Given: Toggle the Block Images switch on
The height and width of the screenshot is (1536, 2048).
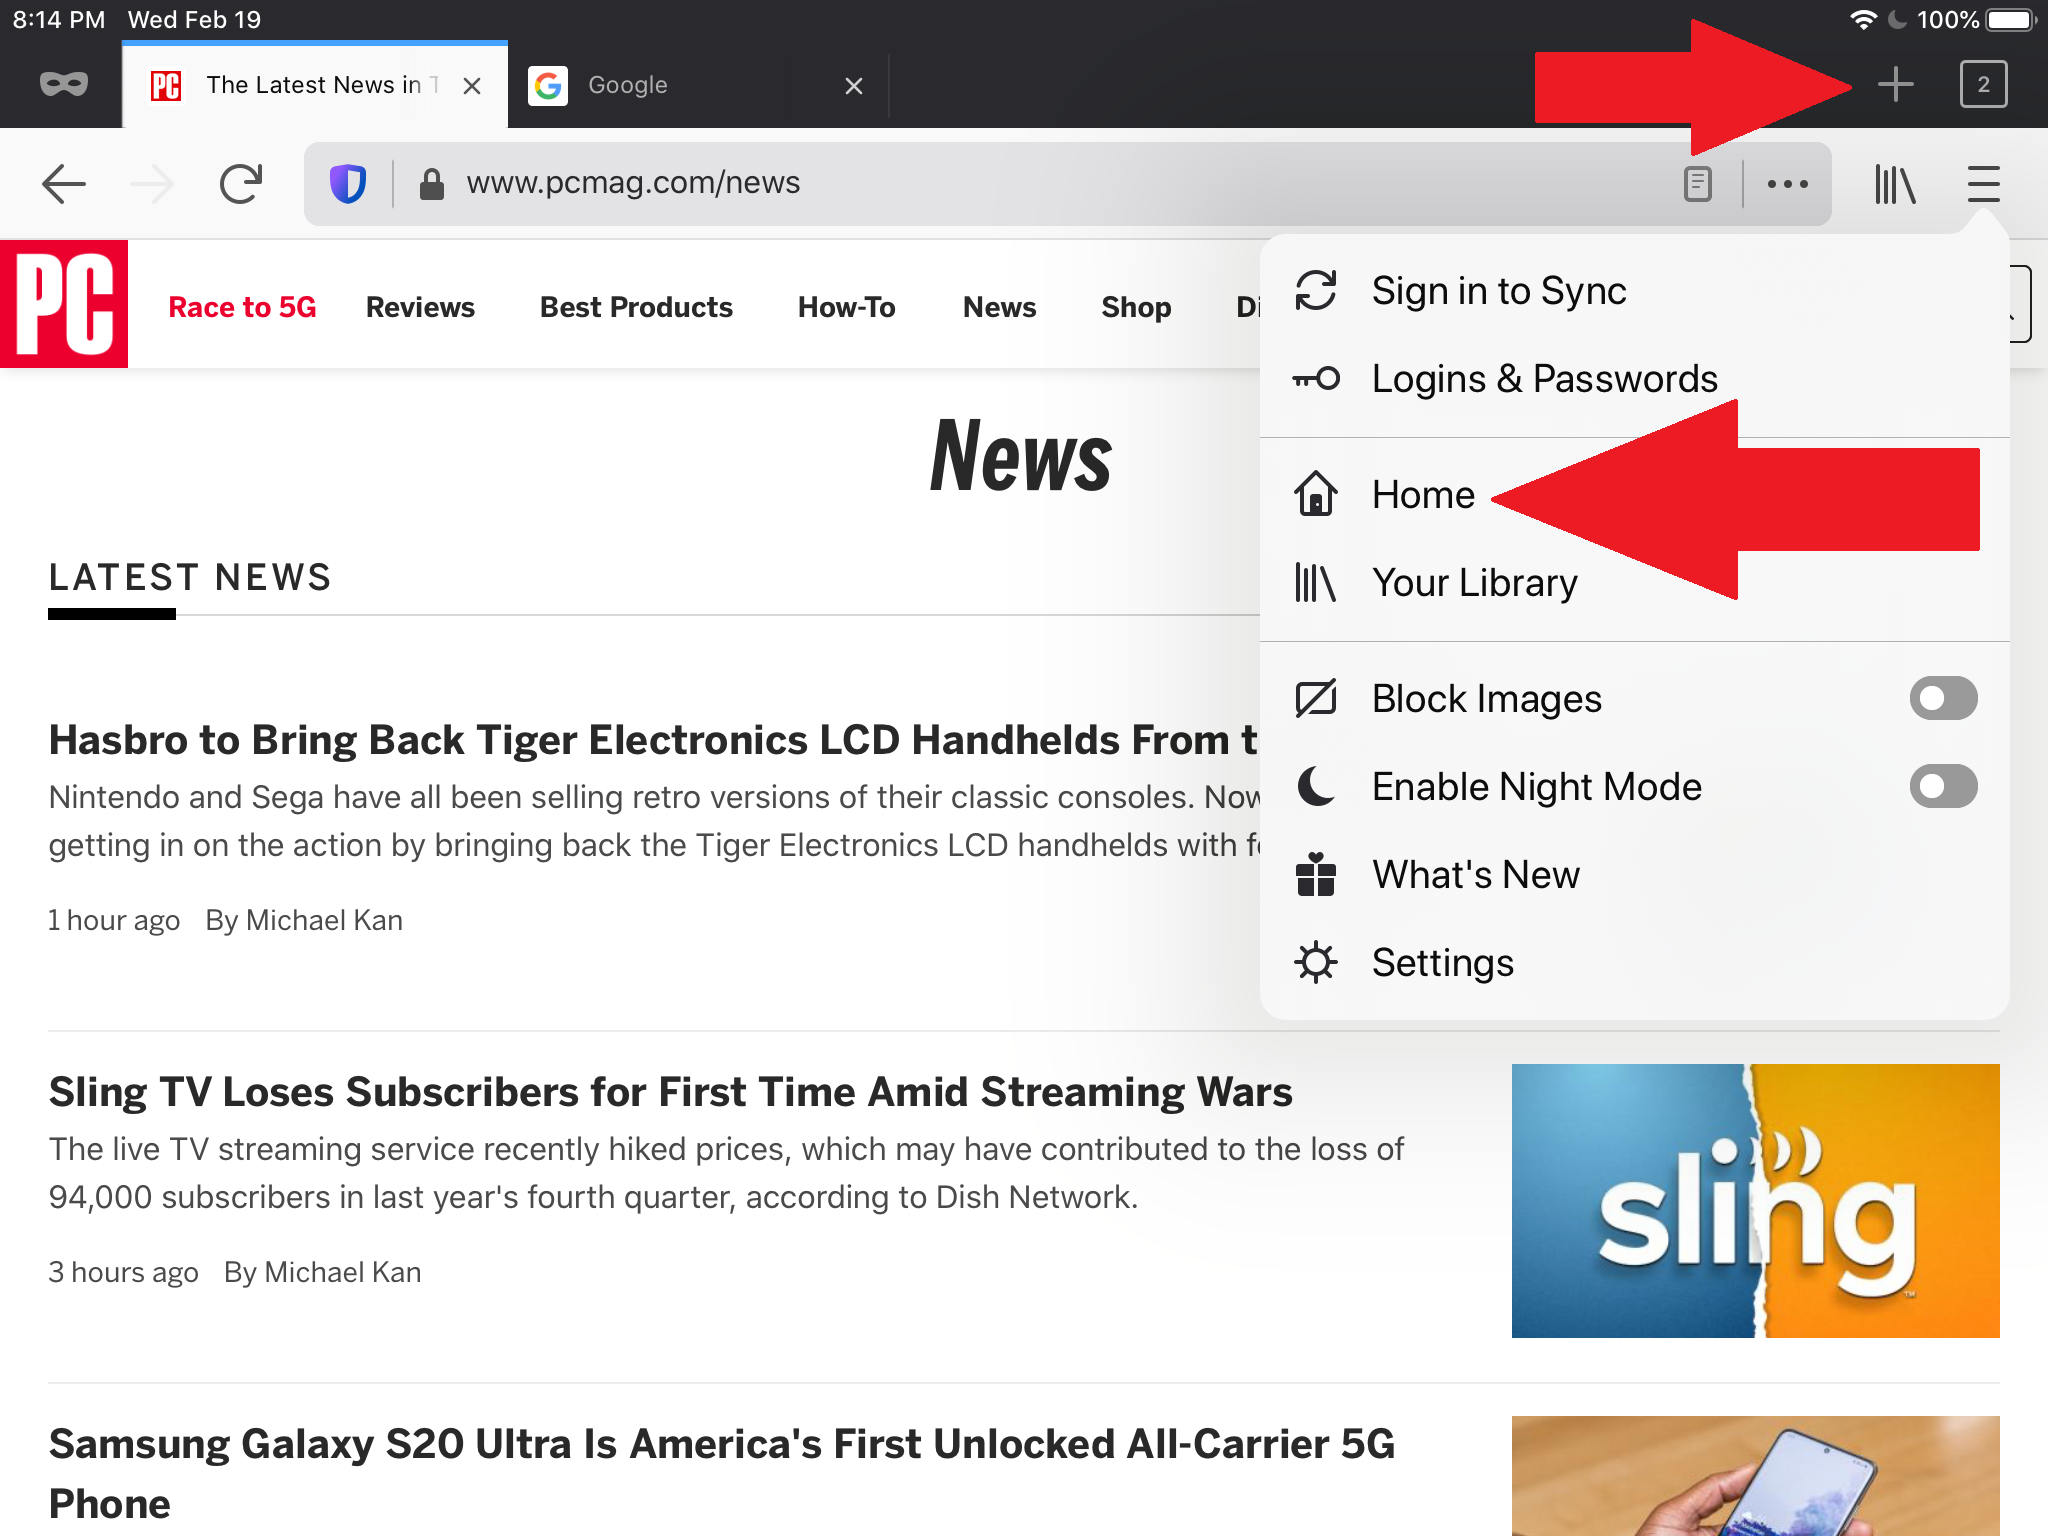Looking at the screenshot, I should pos(1942,697).
